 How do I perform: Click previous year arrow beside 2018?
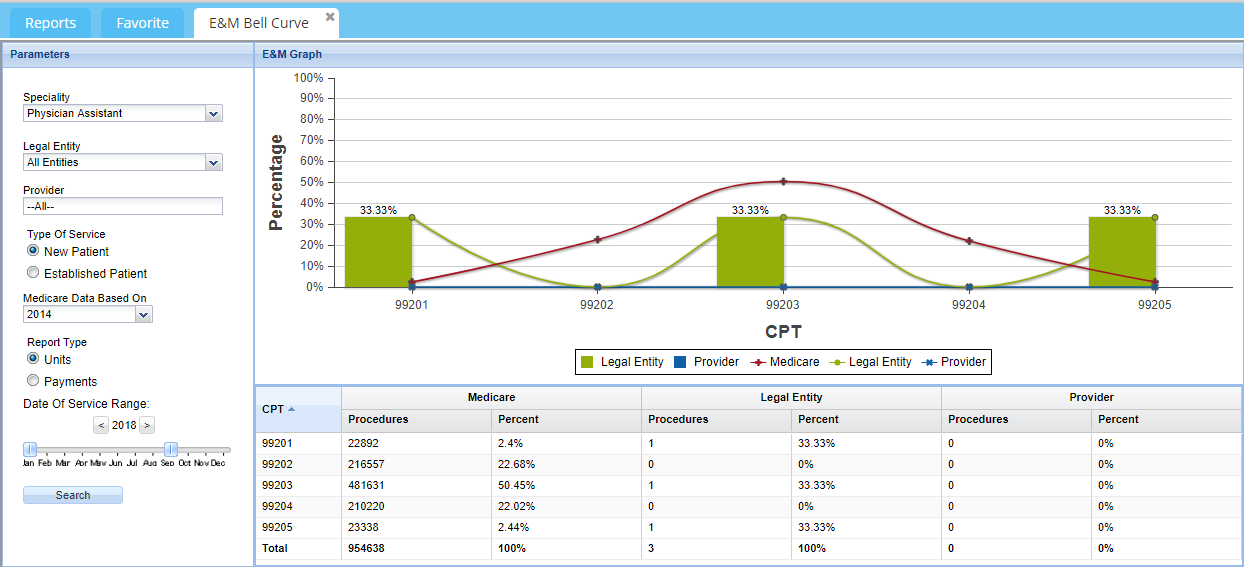(101, 425)
